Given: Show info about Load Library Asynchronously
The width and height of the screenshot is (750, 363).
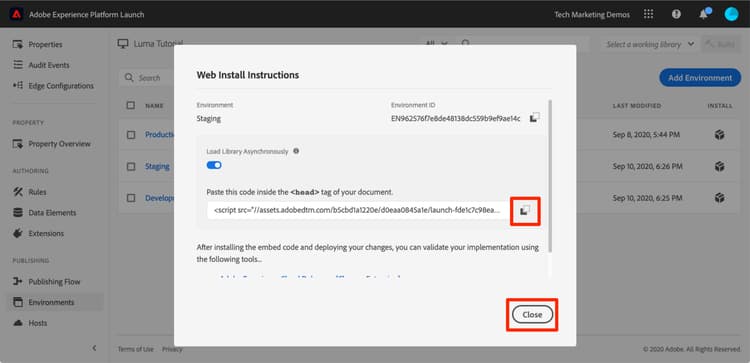Looking at the screenshot, I should point(296,151).
